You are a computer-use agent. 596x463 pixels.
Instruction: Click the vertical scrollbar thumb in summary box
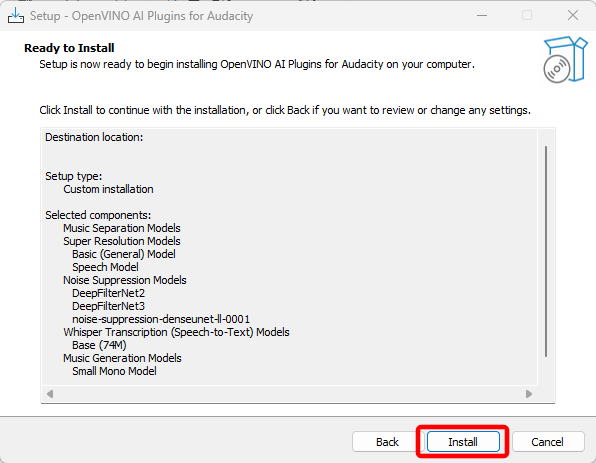pos(546,251)
